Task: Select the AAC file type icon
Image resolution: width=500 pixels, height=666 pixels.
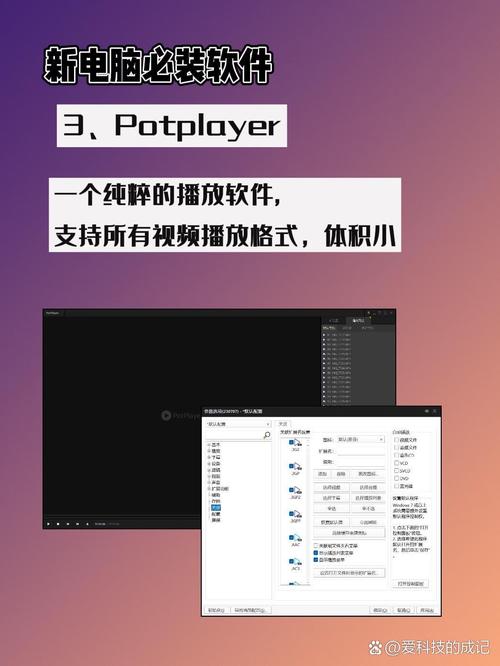Action: pos(295,539)
